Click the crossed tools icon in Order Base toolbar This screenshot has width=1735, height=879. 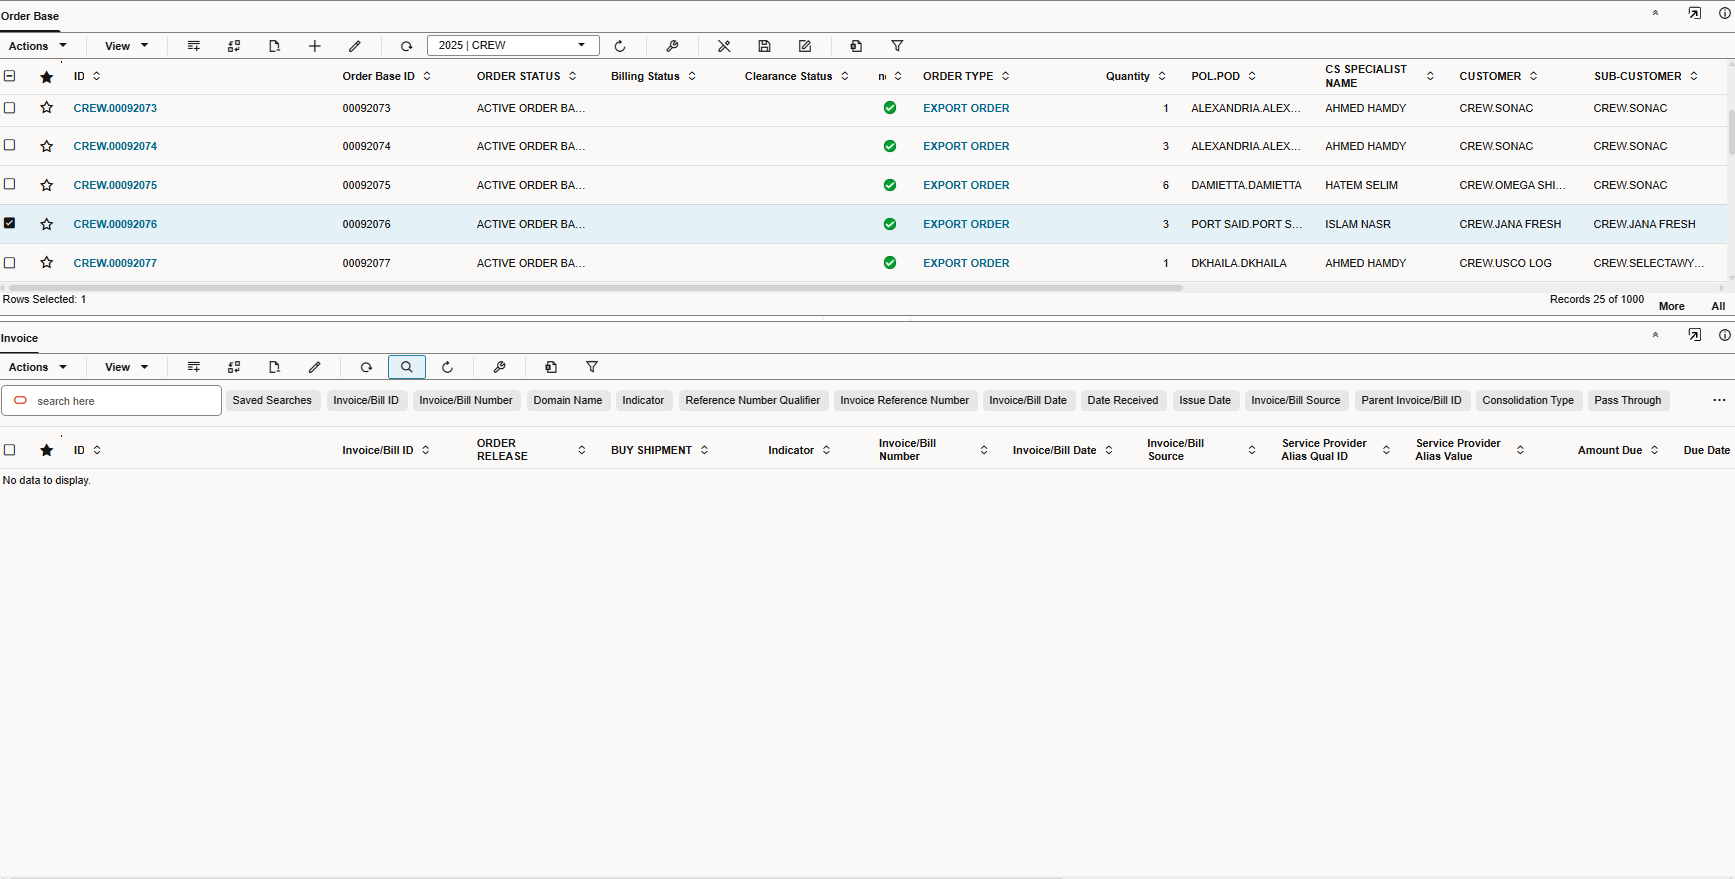(x=725, y=46)
